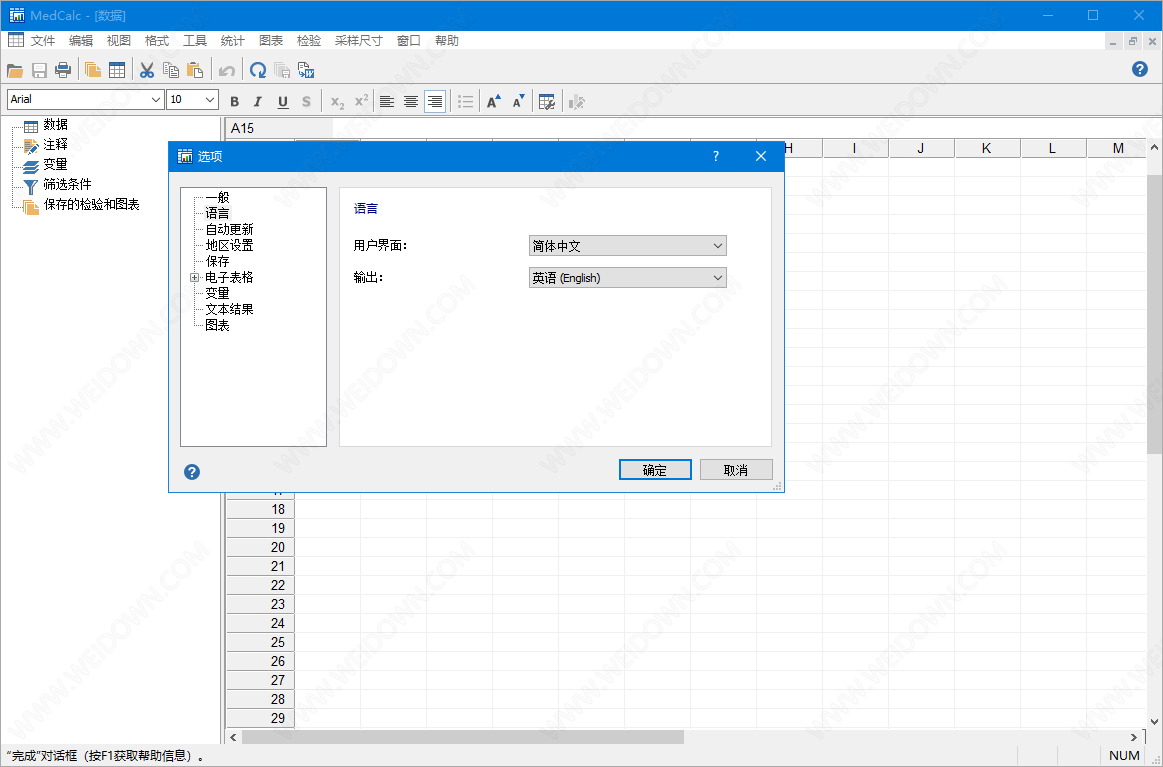
Task: Open the 文件 menu
Action: pos(42,41)
